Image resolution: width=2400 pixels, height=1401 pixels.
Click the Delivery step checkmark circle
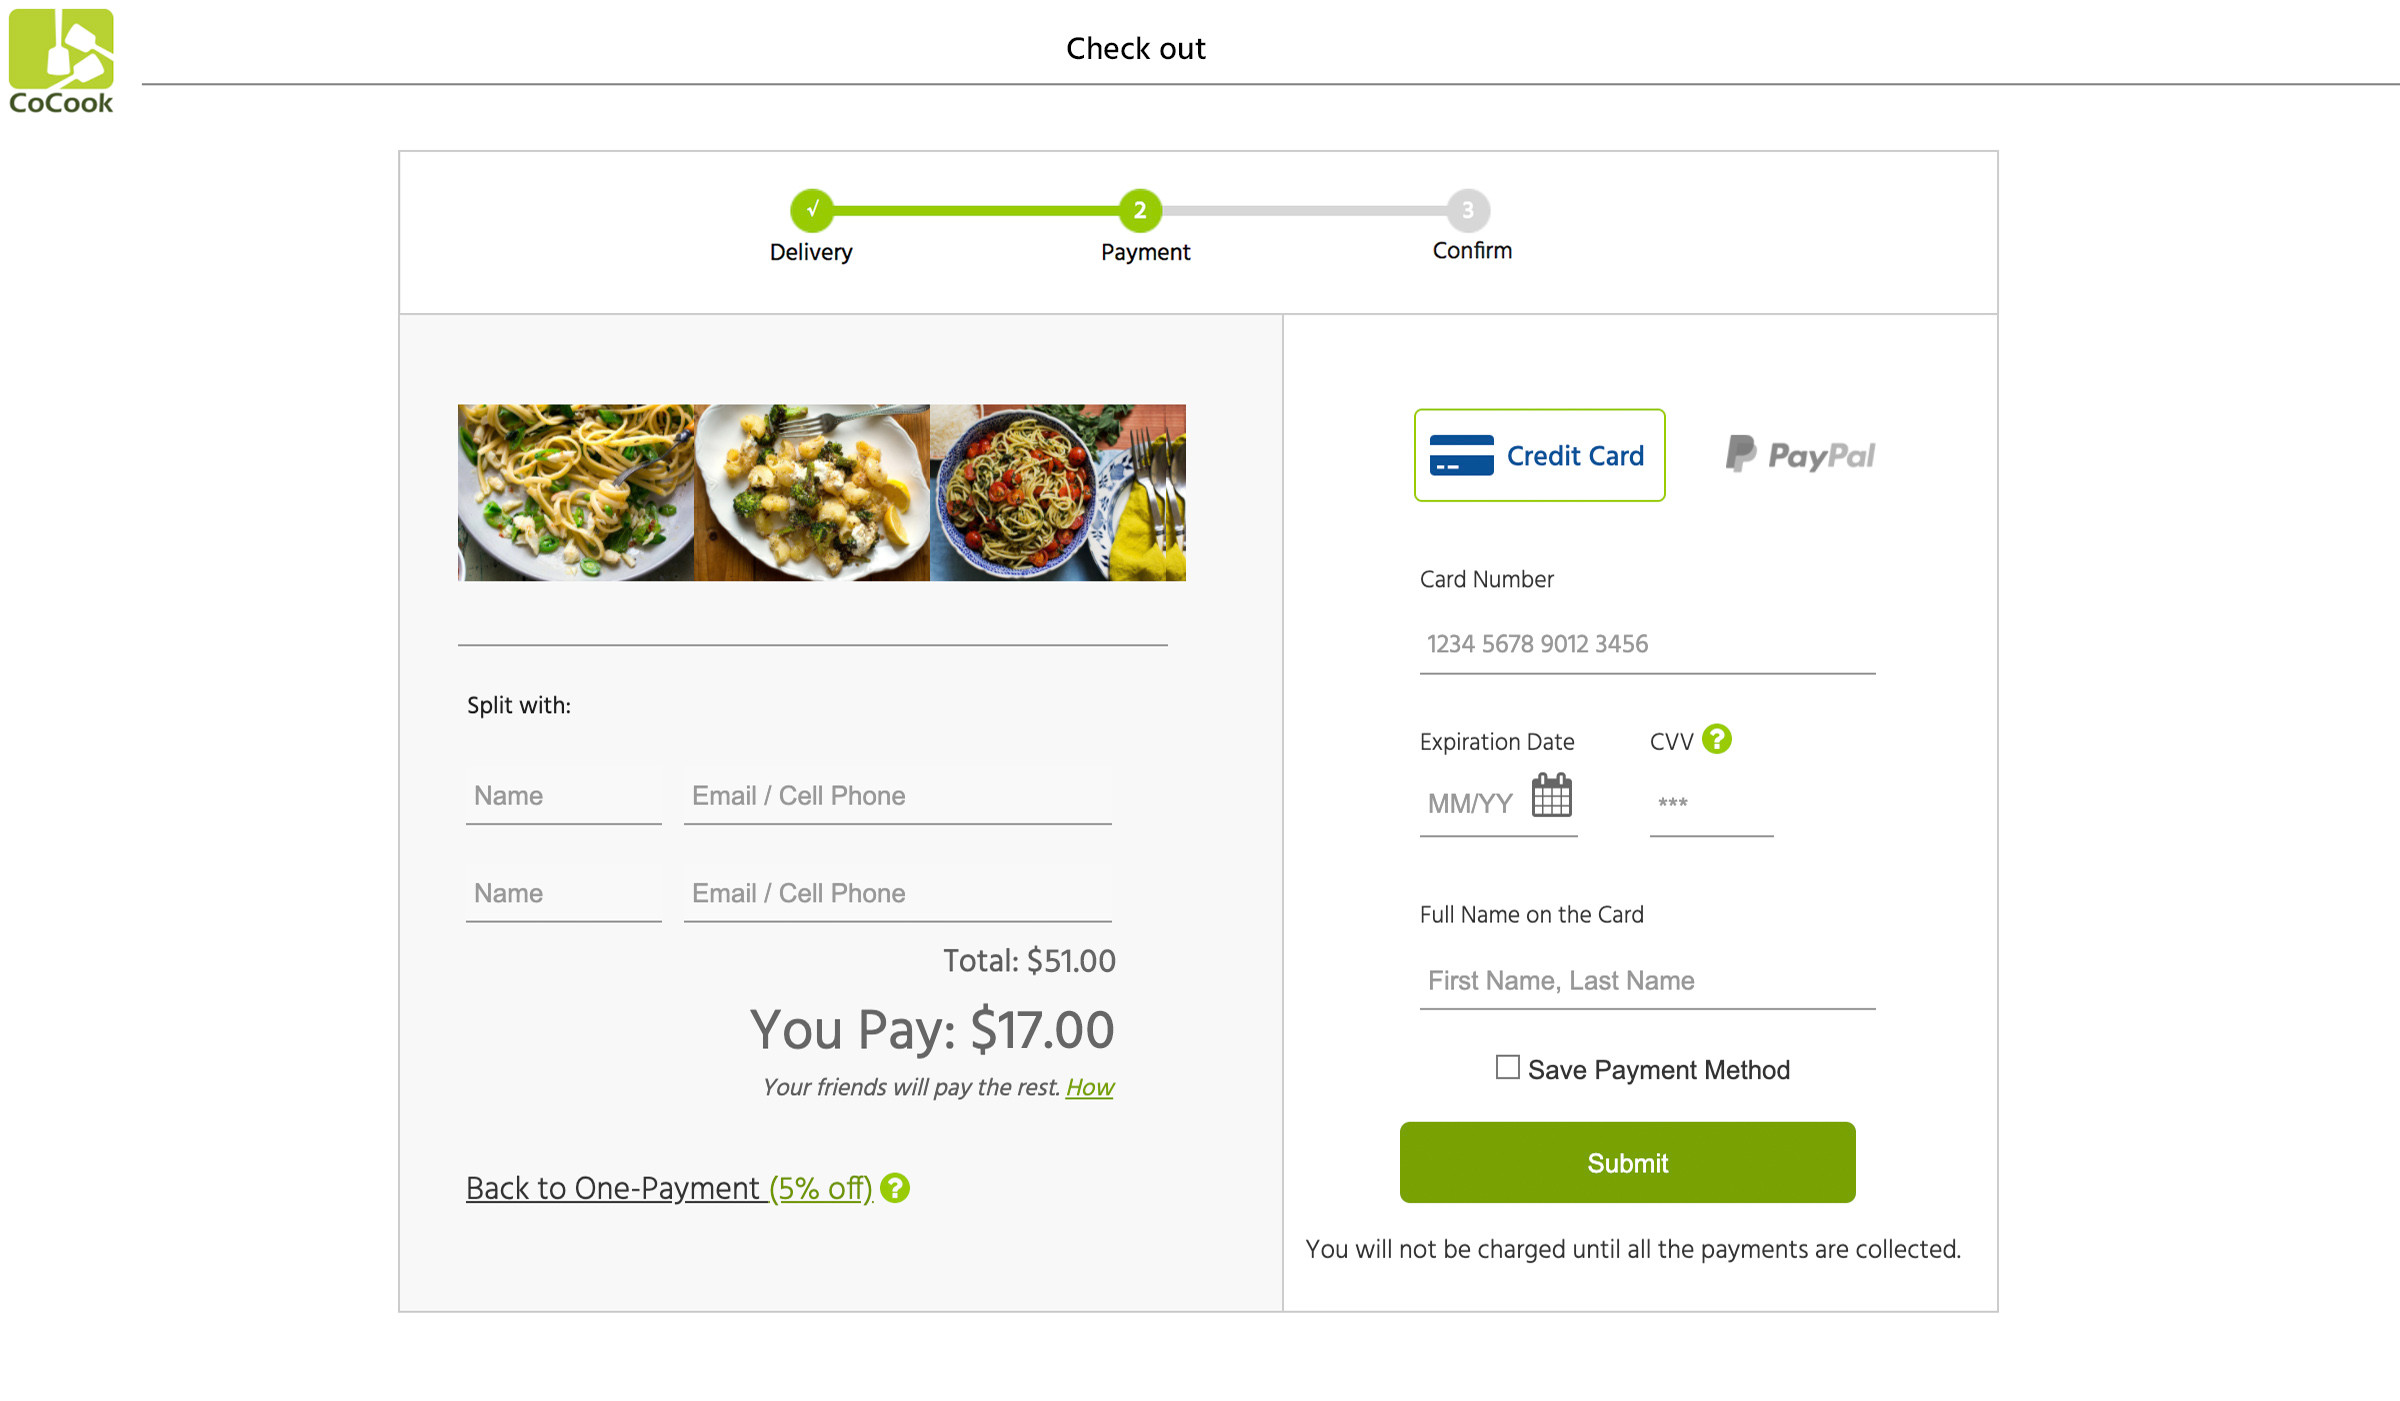pos(812,210)
